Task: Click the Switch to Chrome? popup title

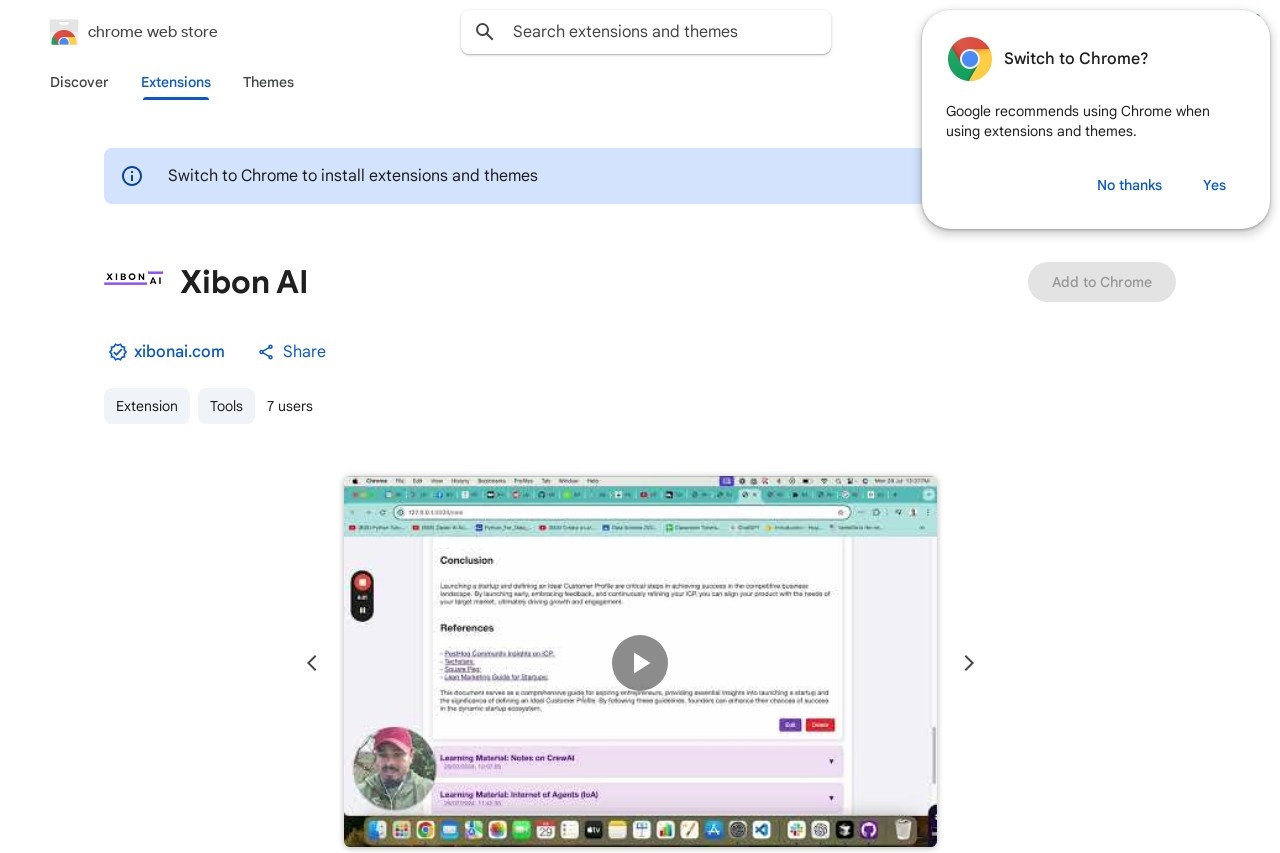Action: 1076,59
